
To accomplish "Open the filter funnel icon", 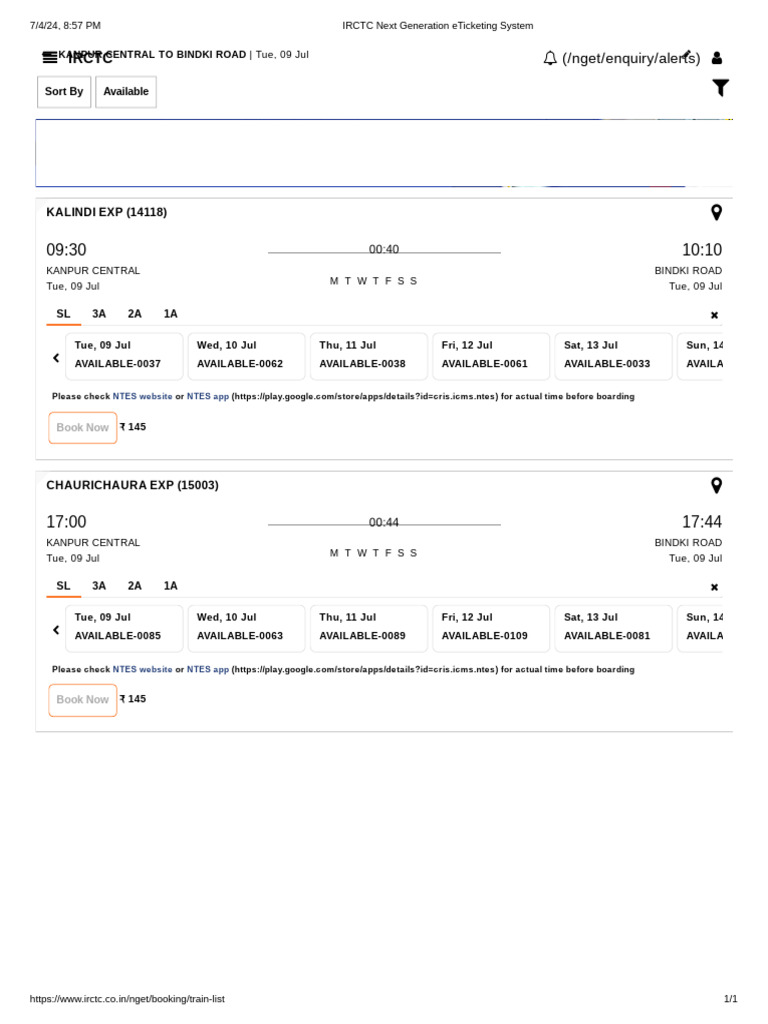I will pos(720,88).
